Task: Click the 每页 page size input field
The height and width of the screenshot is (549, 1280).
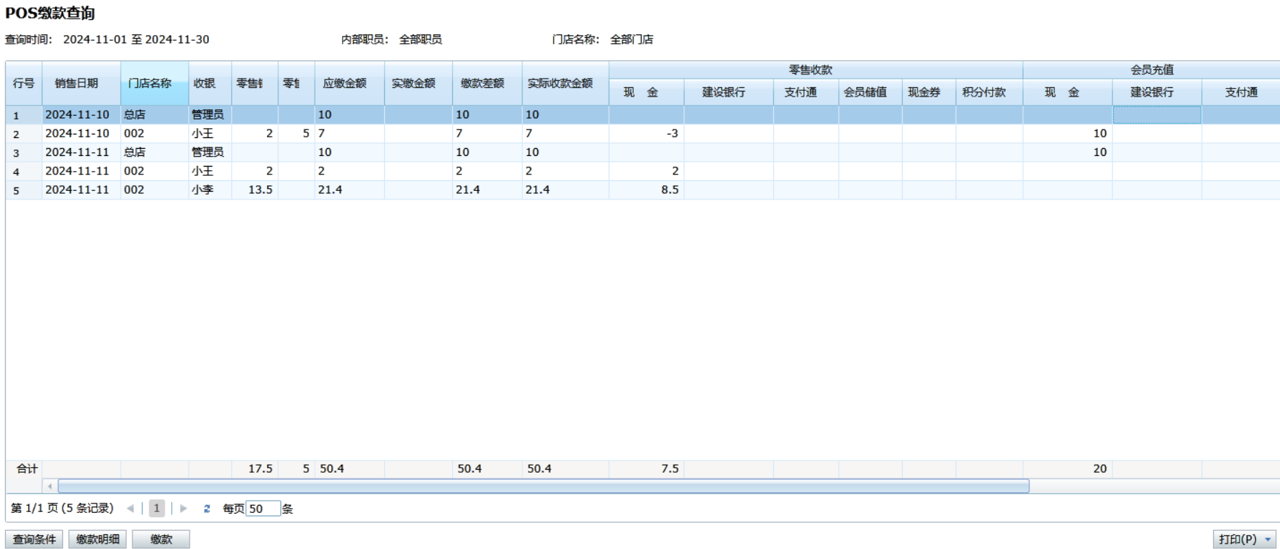Action: (x=263, y=509)
